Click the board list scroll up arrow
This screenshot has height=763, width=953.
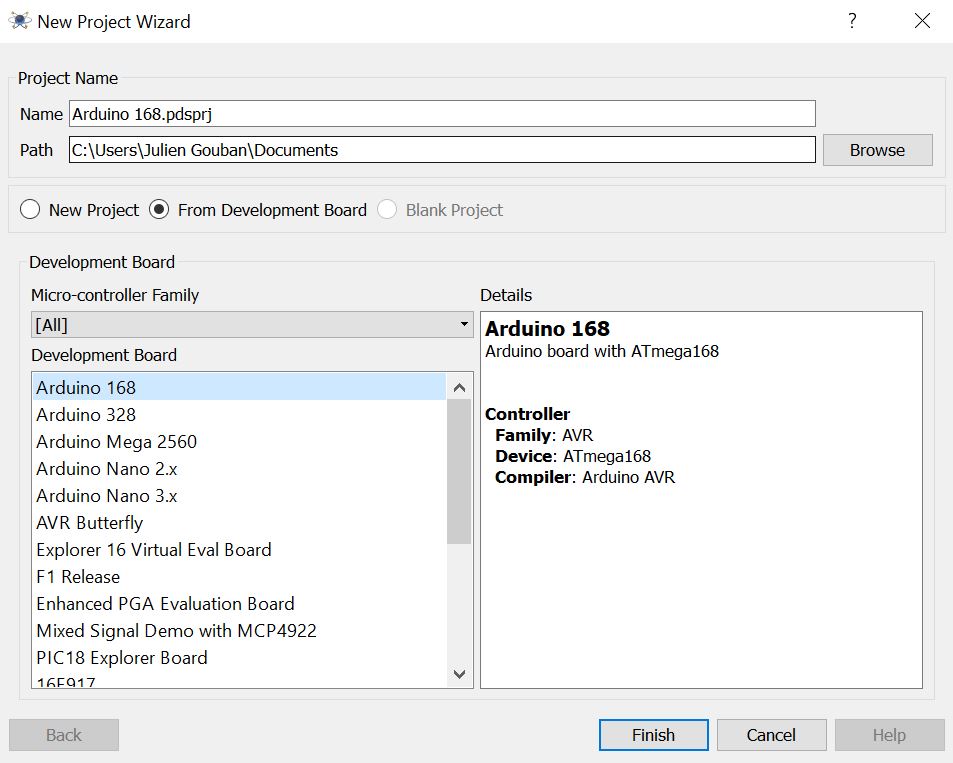point(459,388)
